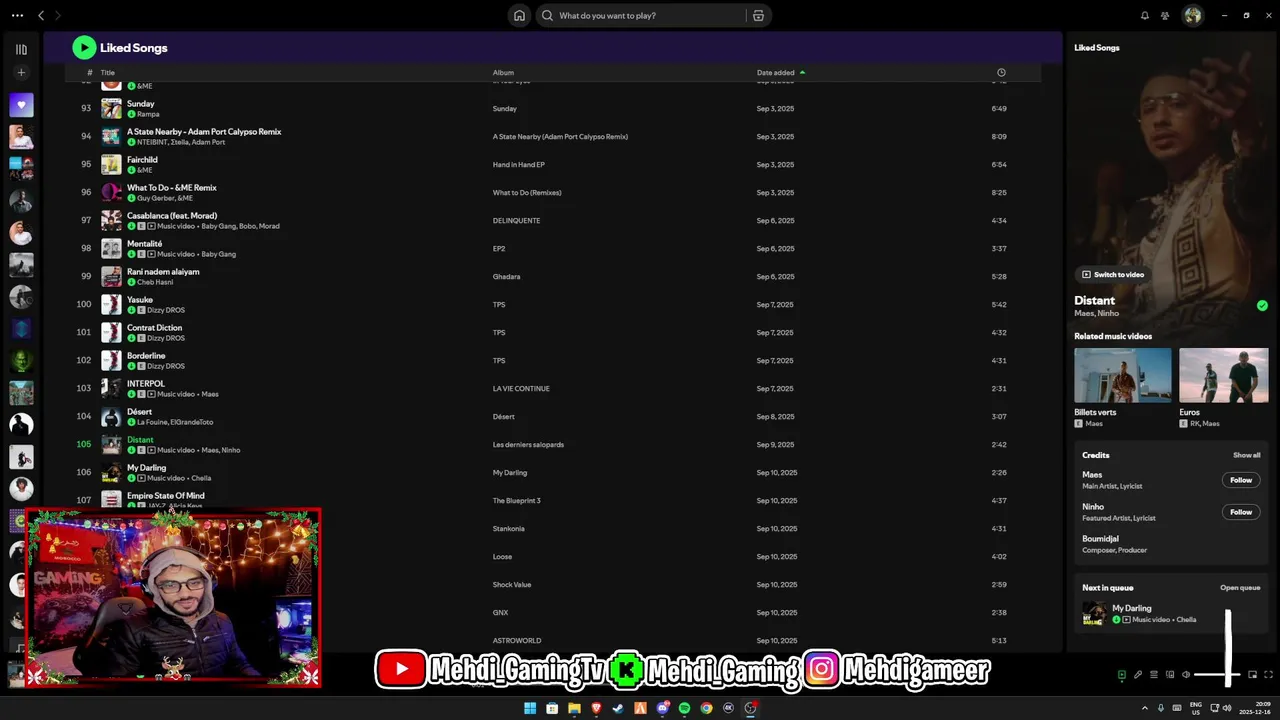The height and width of the screenshot is (720, 1280).
Task: Enter full screen with the expand icon
Action: (1268, 675)
